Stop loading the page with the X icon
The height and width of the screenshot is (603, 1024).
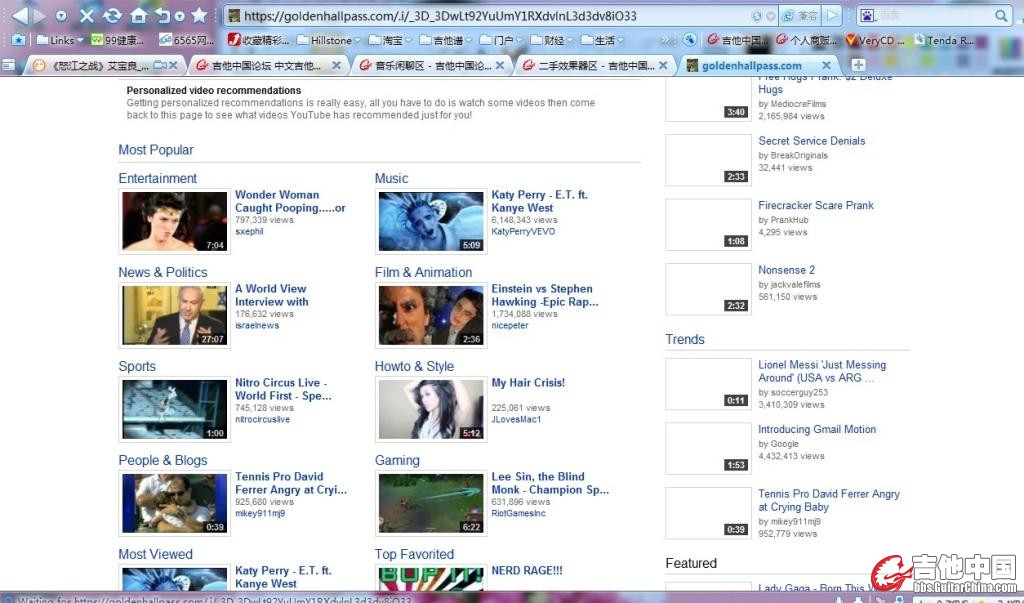point(87,16)
